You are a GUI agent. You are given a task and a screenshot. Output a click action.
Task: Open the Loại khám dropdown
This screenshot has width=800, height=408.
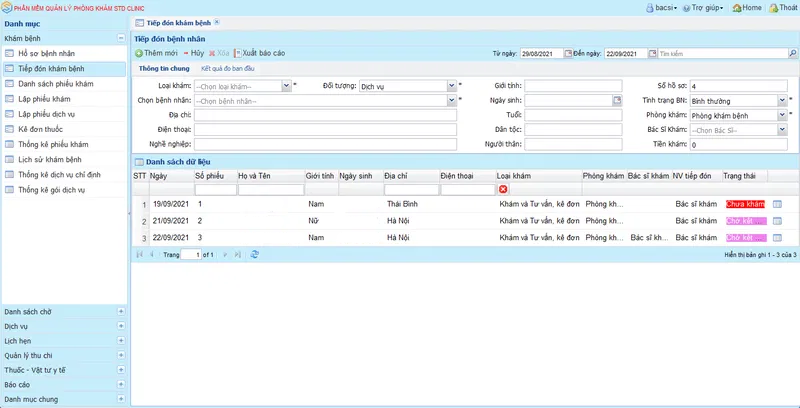286,86
